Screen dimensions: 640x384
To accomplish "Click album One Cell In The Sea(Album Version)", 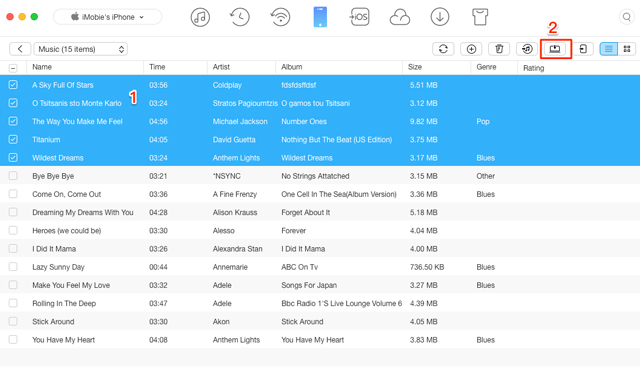I will (x=339, y=194).
